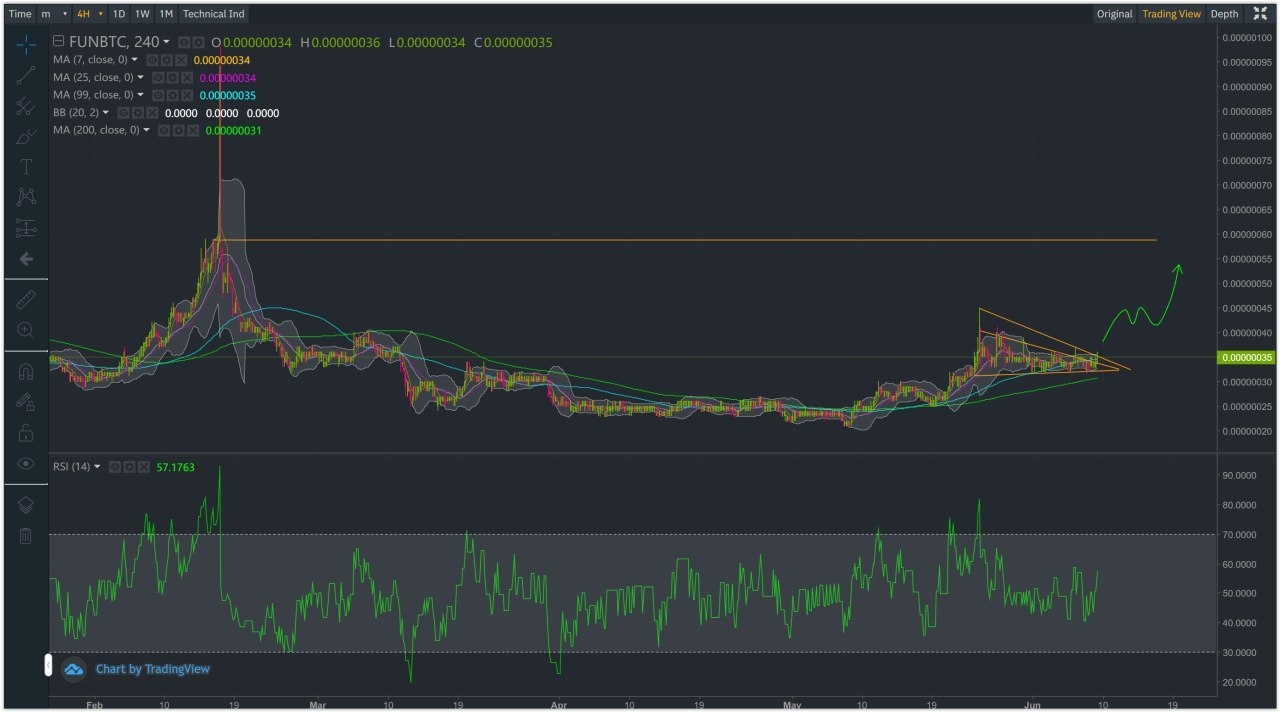Click the 0.00000035 current price label
The image size is (1280, 712).
point(1245,357)
